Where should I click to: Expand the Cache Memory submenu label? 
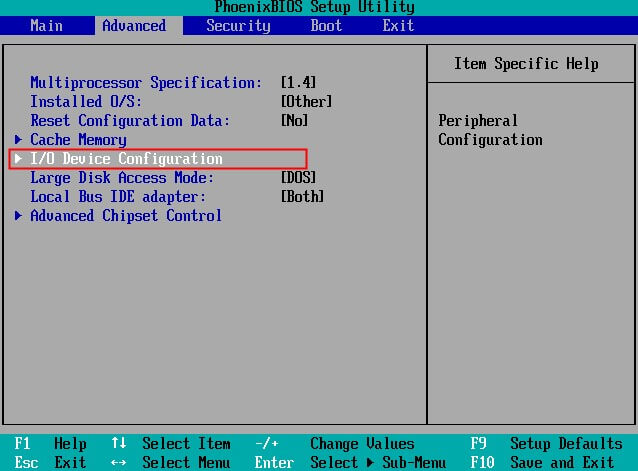click(78, 140)
